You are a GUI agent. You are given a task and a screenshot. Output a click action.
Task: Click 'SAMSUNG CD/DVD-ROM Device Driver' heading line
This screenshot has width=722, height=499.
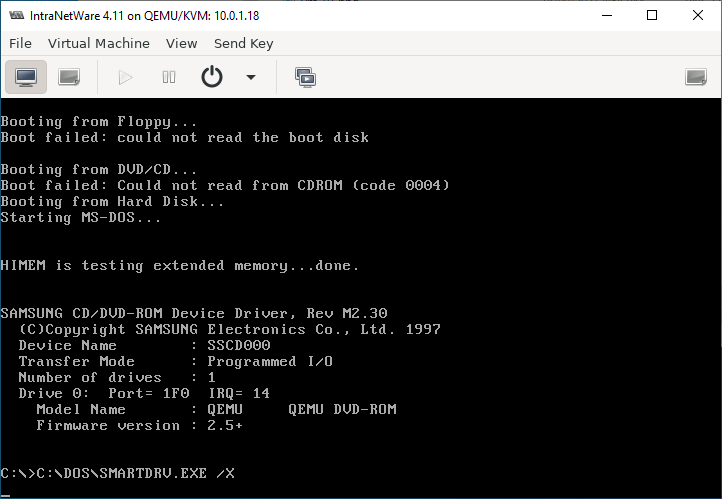click(x=194, y=313)
